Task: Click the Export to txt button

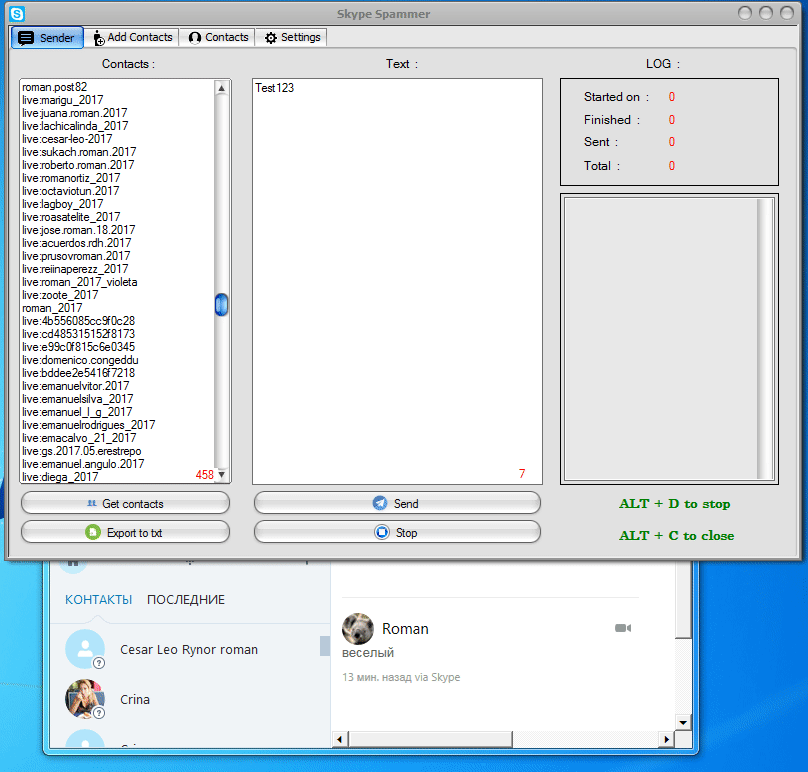Action: [125, 532]
